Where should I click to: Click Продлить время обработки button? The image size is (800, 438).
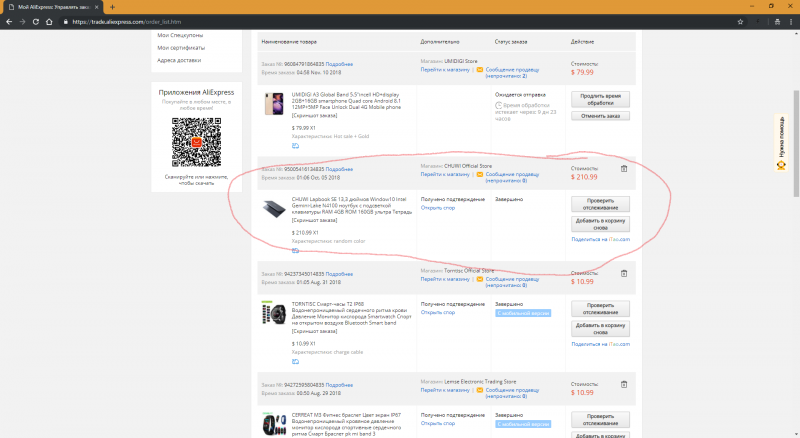601,99
